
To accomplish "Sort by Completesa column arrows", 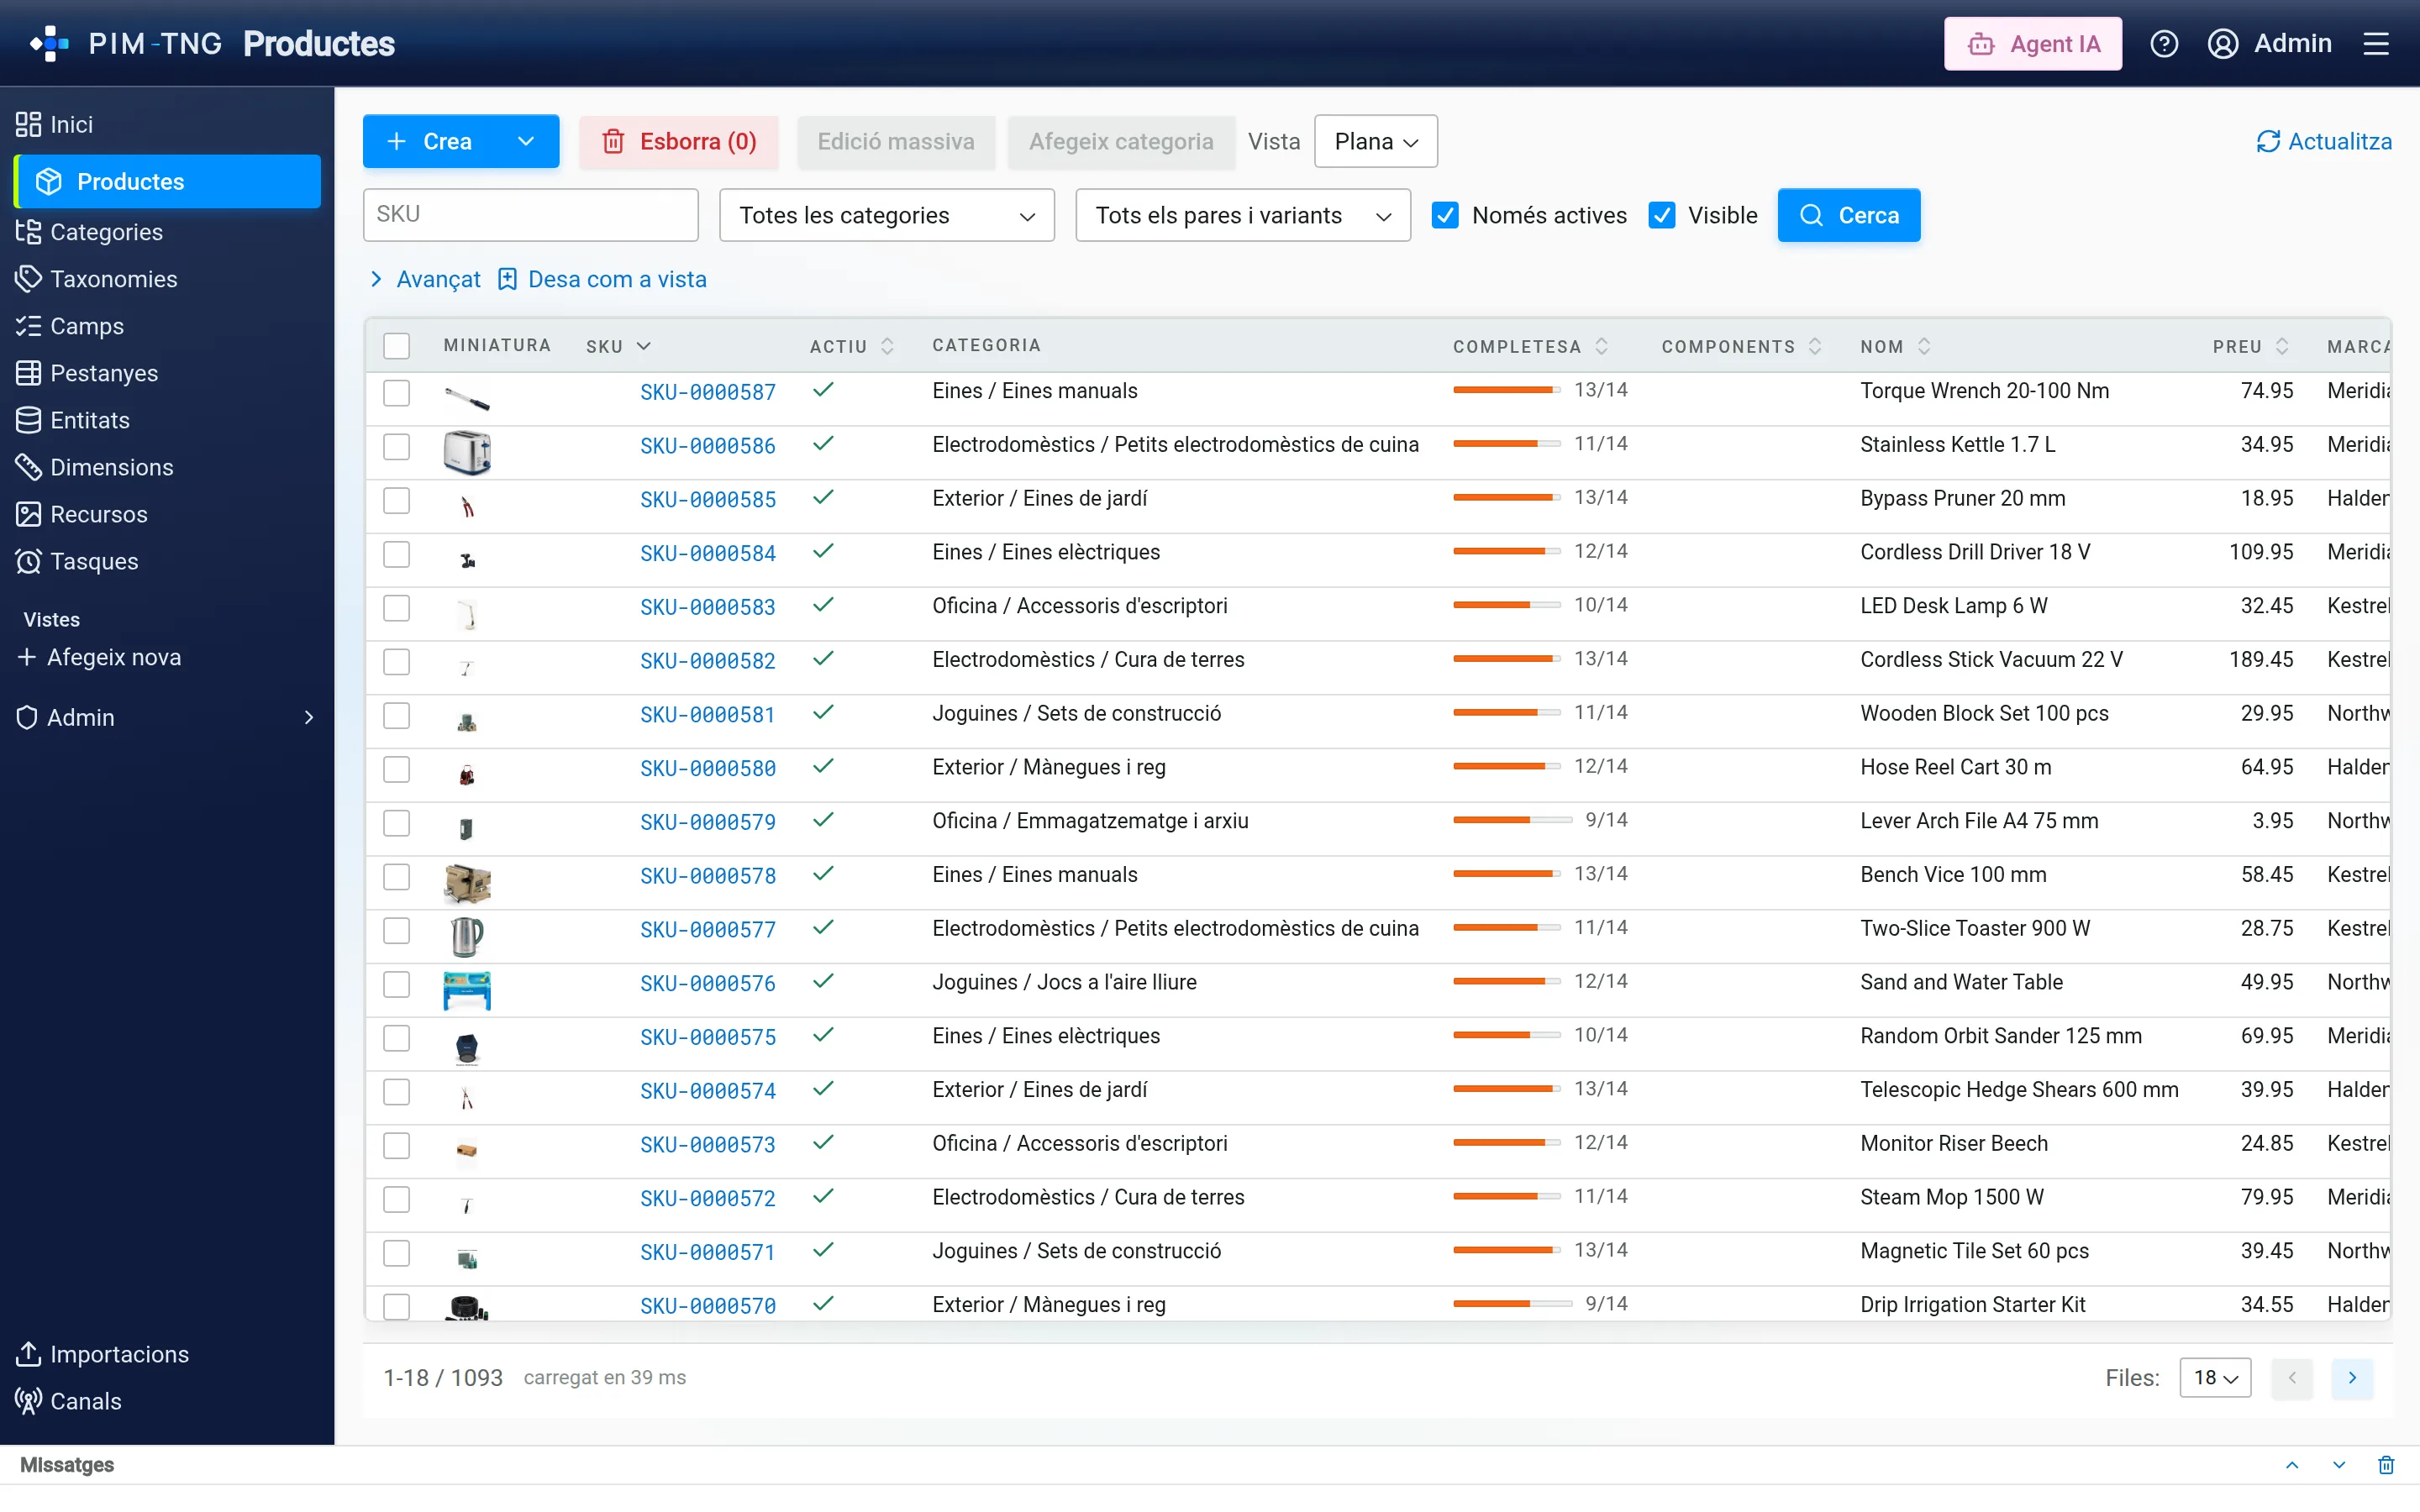I will coord(1602,346).
